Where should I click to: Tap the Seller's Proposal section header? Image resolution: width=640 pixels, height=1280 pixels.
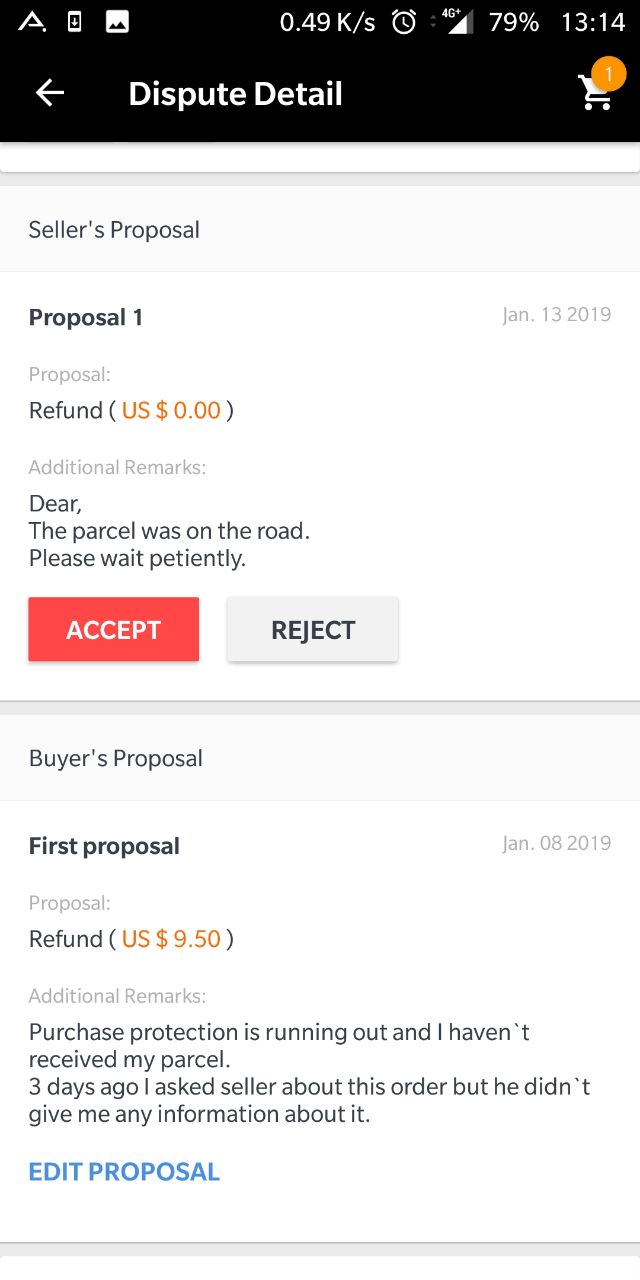point(320,229)
